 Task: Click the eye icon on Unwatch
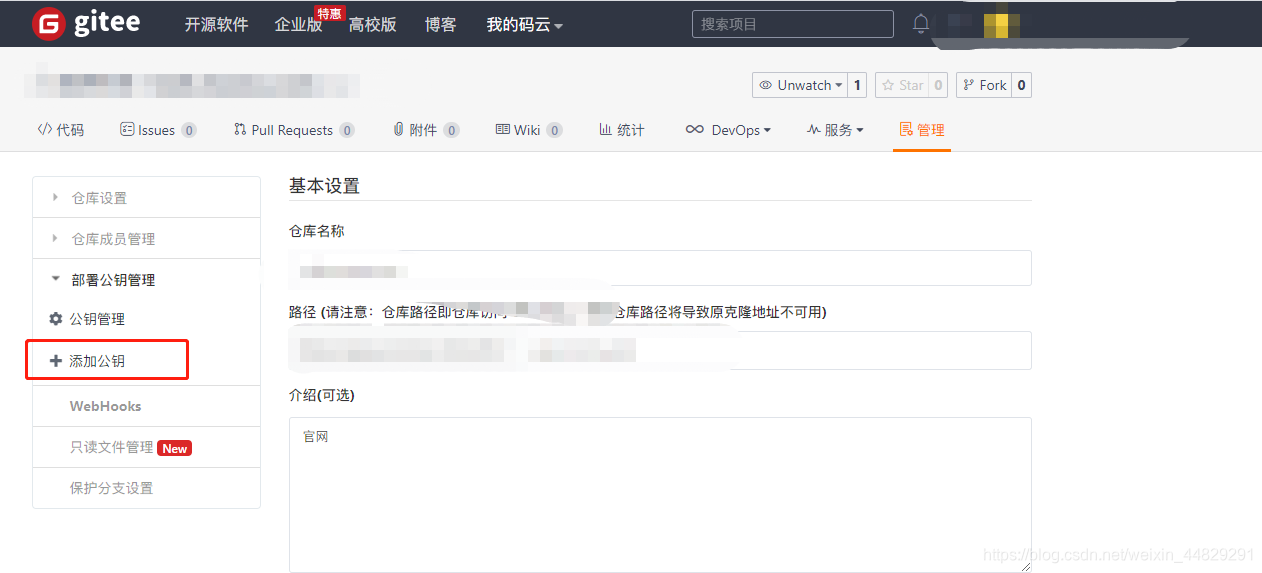click(766, 85)
